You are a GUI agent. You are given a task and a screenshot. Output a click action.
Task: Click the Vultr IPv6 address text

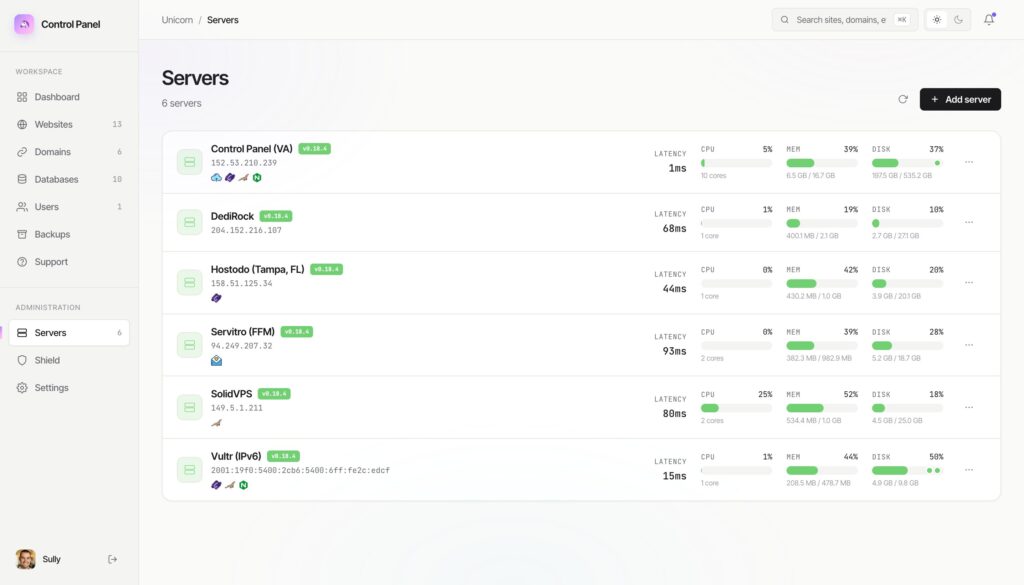300,471
